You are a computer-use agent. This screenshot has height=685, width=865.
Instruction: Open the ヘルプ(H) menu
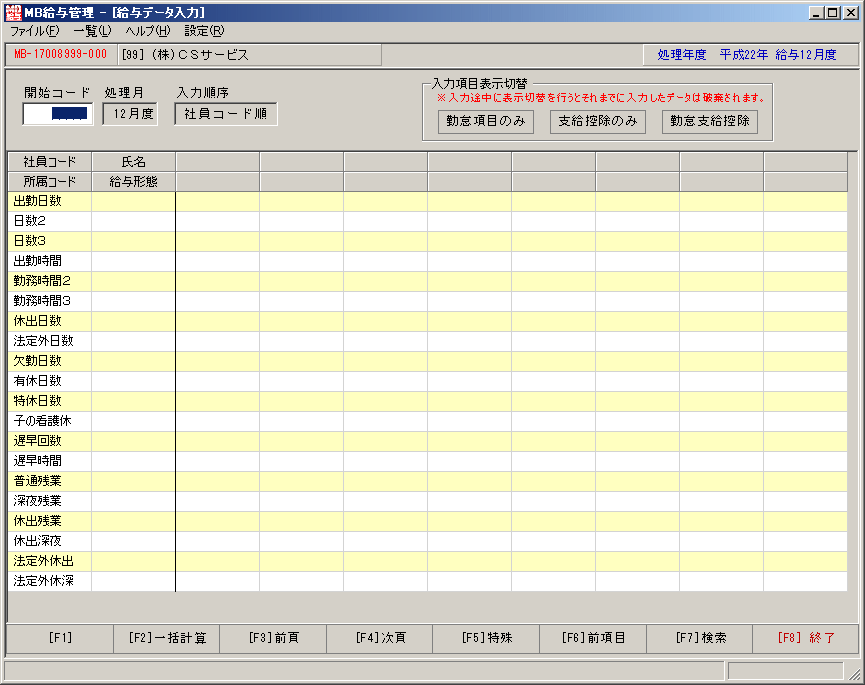148,31
